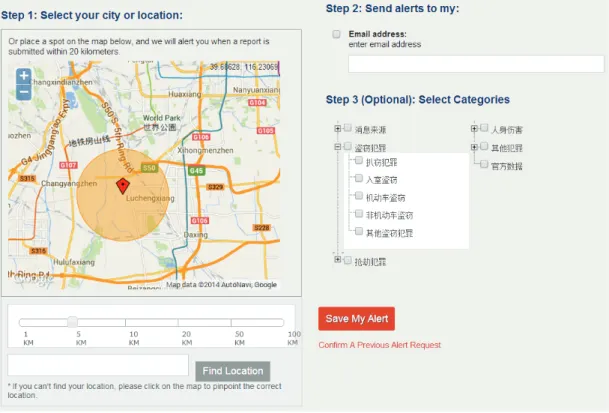Screen dimensions: 609x413
Task: Click the Changyangzhen label on map
Action: [x=69, y=183]
